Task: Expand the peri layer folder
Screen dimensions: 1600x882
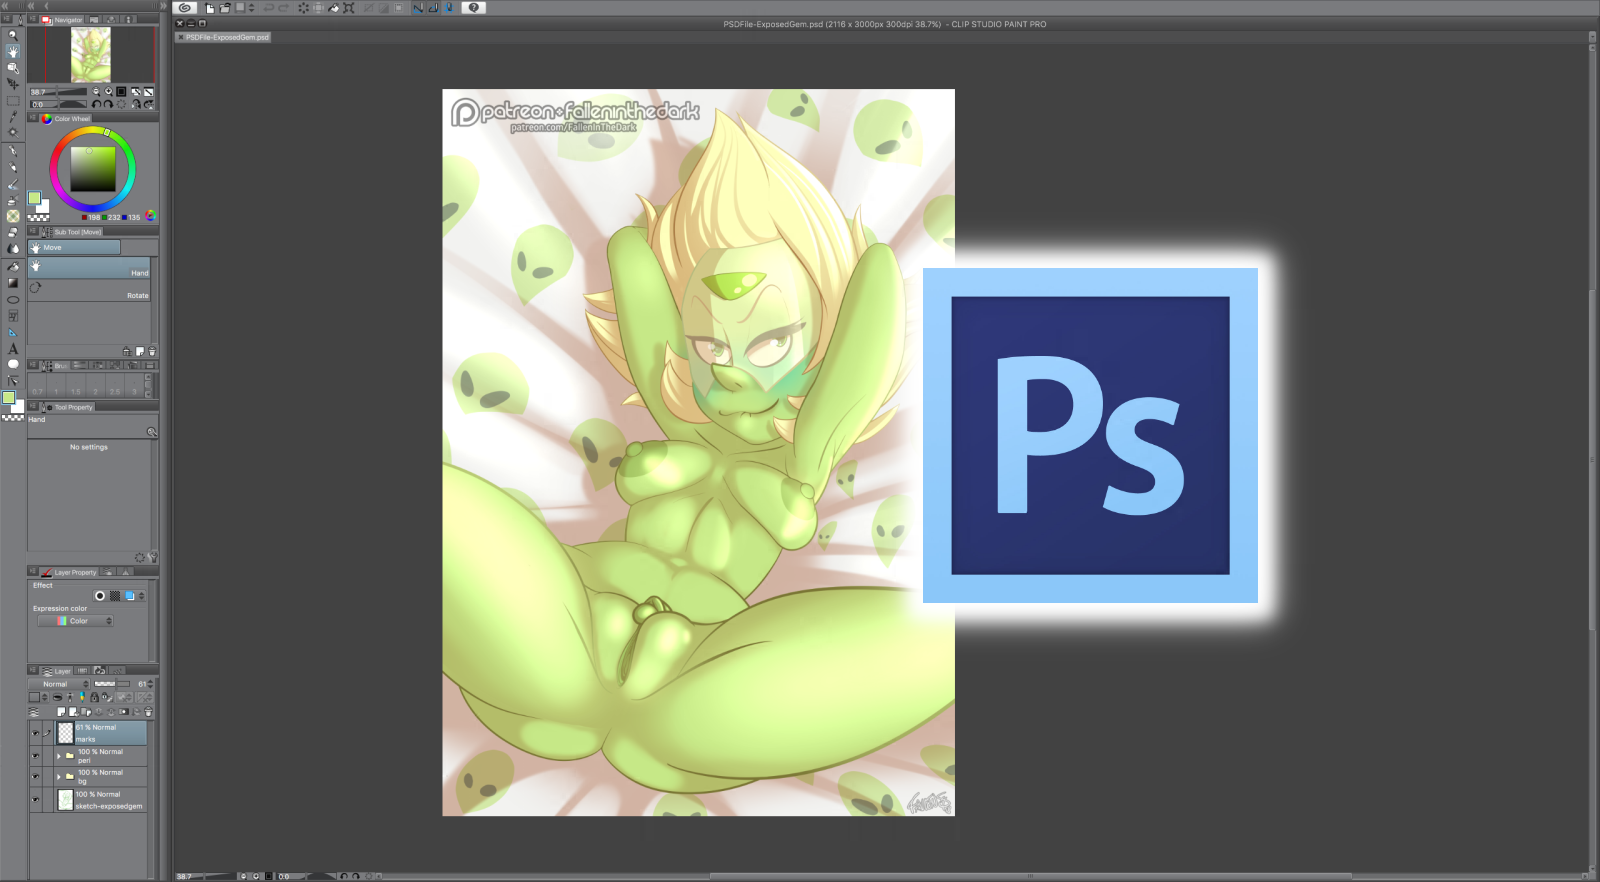Action: click(x=59, y=756)
